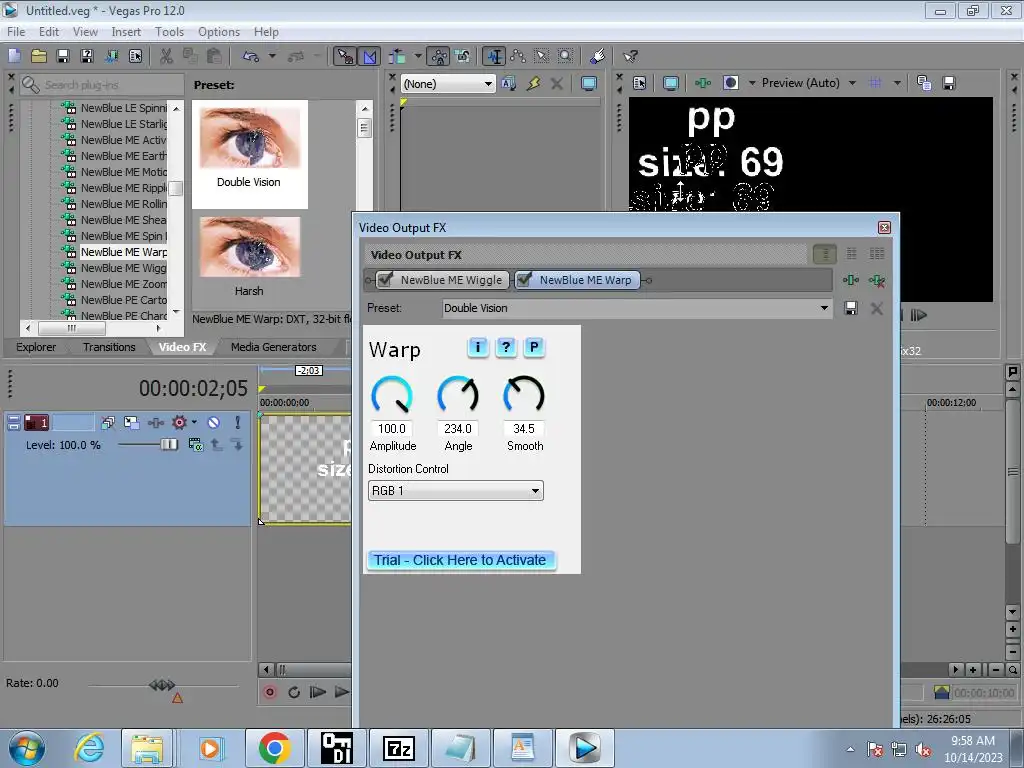Screen dimensions: 1024x768
Task: Create a new project from toolbar
Action: click(x=14, y=57)
